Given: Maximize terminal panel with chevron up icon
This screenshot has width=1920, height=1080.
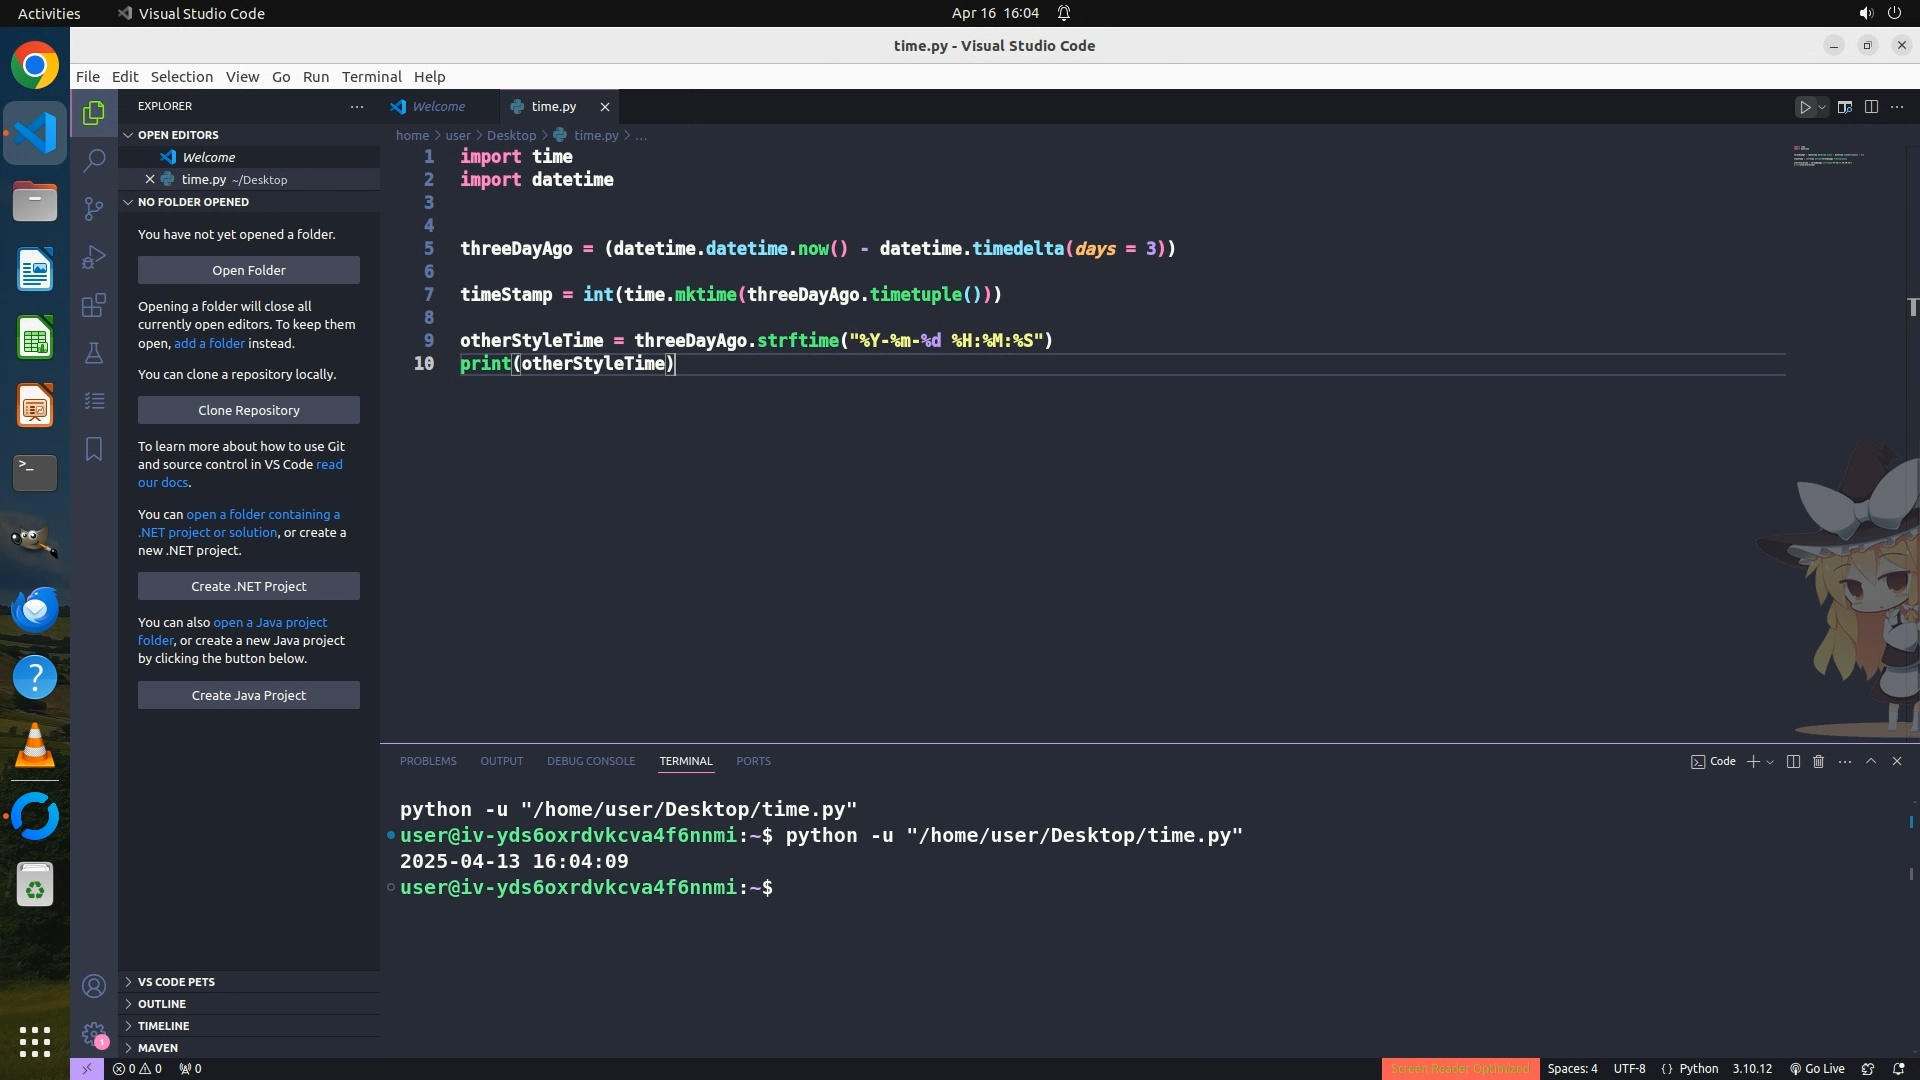Looking at the screenshot, I should 1871,762.
